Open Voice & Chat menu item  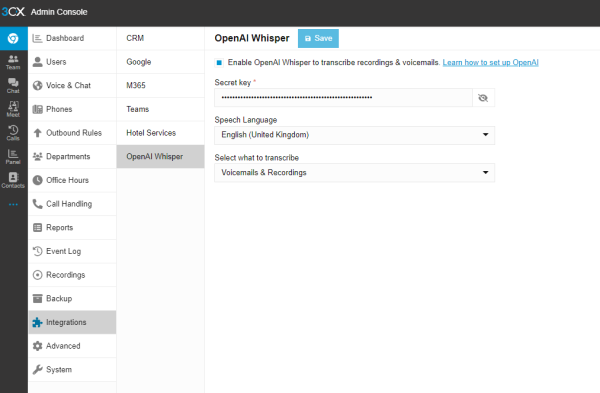pyautogui.click(x=72, y=86)
